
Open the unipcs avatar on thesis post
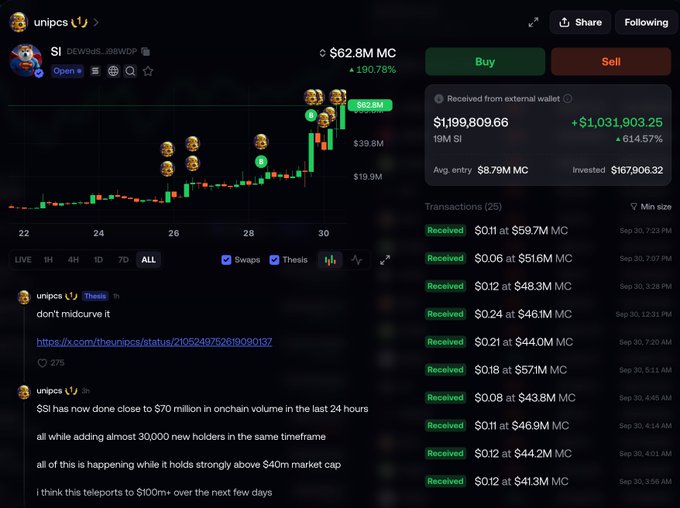pos(24,297)
